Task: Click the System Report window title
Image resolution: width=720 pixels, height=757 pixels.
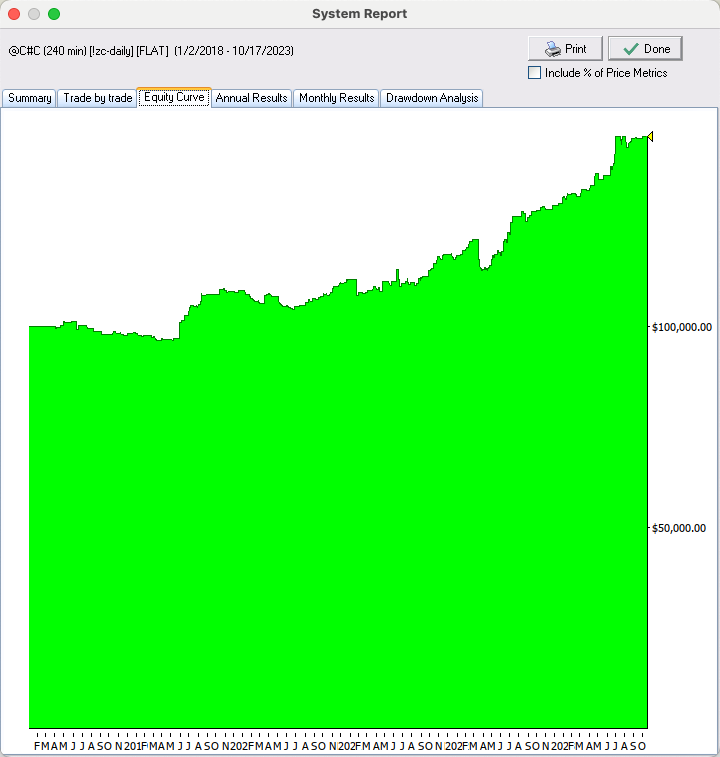Action: click(360, 14)
